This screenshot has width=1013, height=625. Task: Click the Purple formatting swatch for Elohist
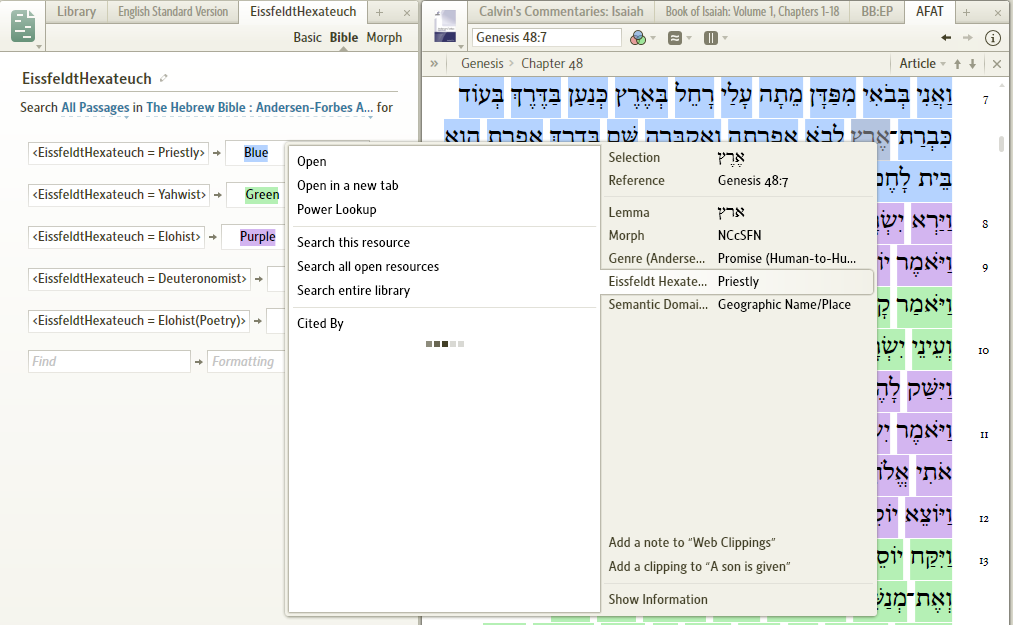[x=257, y=237]
